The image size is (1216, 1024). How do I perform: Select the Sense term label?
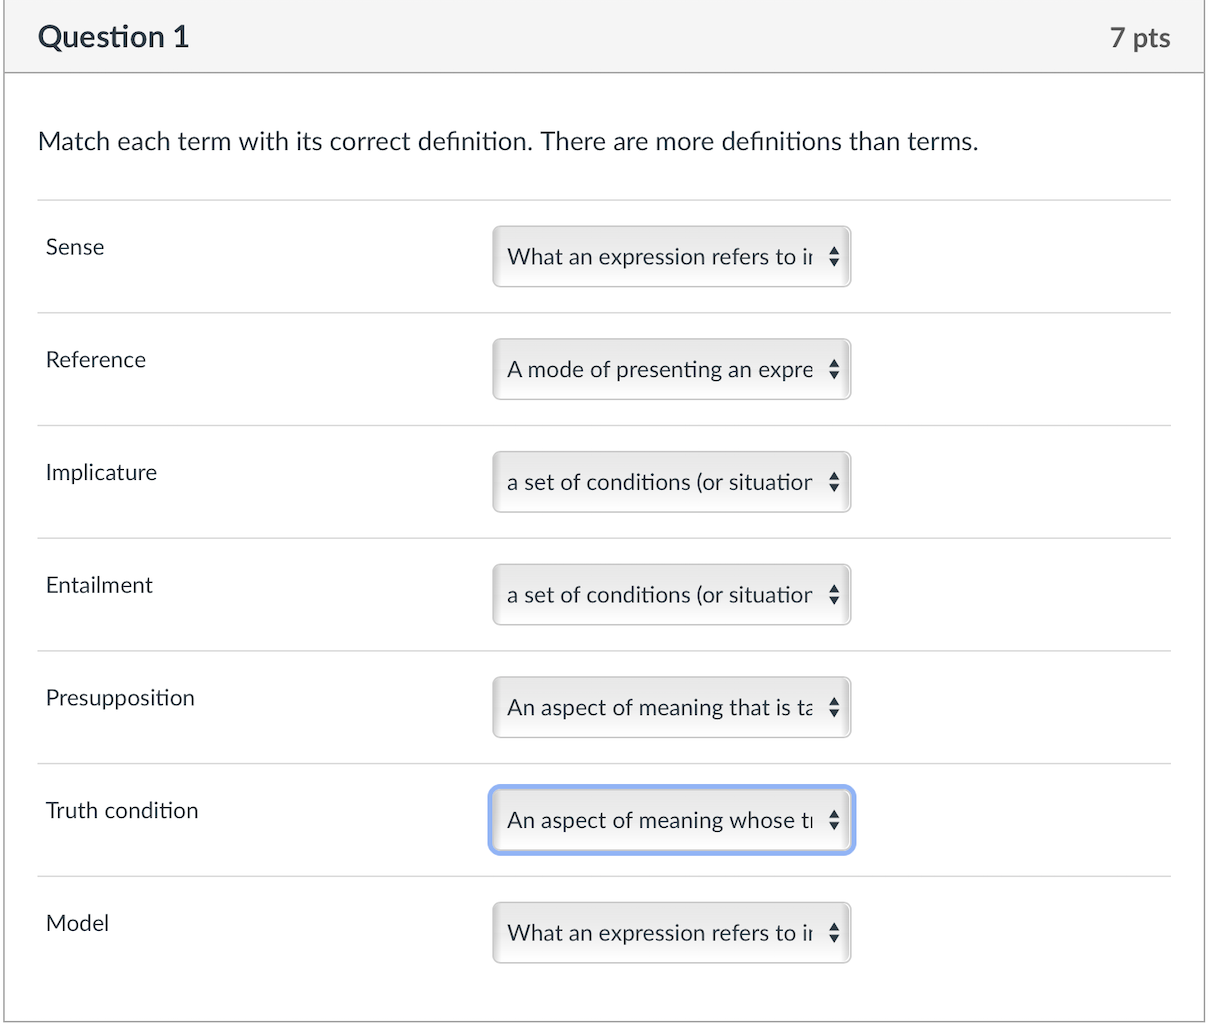(75, 247)
